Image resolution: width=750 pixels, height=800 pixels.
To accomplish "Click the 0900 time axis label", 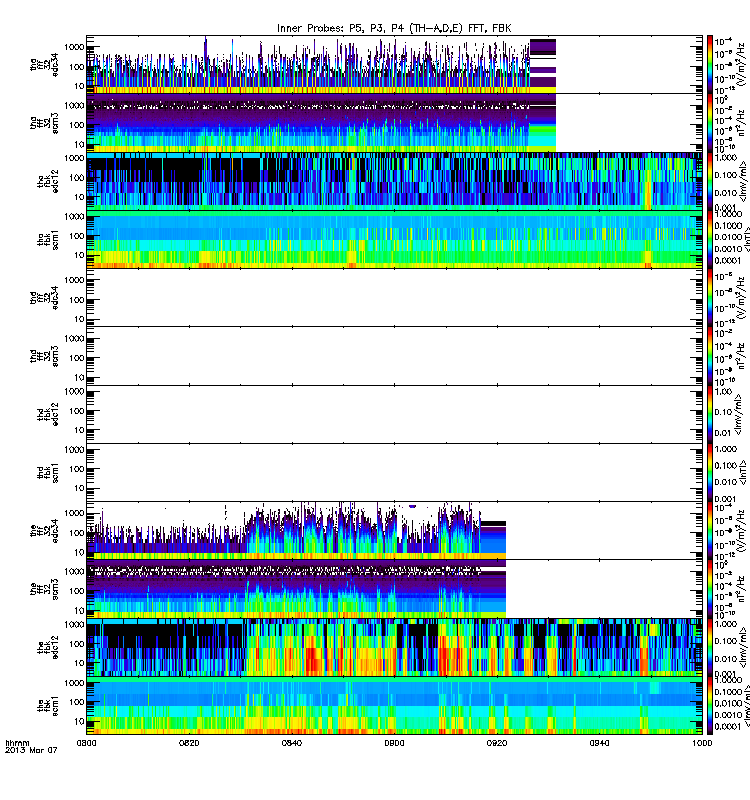I will click(394, 743).
